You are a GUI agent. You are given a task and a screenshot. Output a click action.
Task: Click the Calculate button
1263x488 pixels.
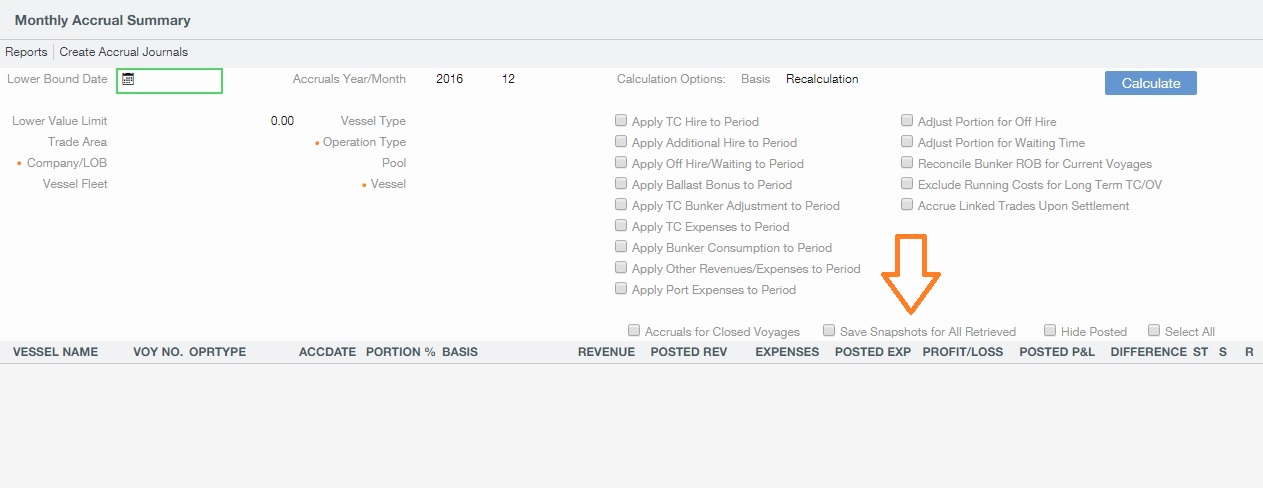(1150, 83)
